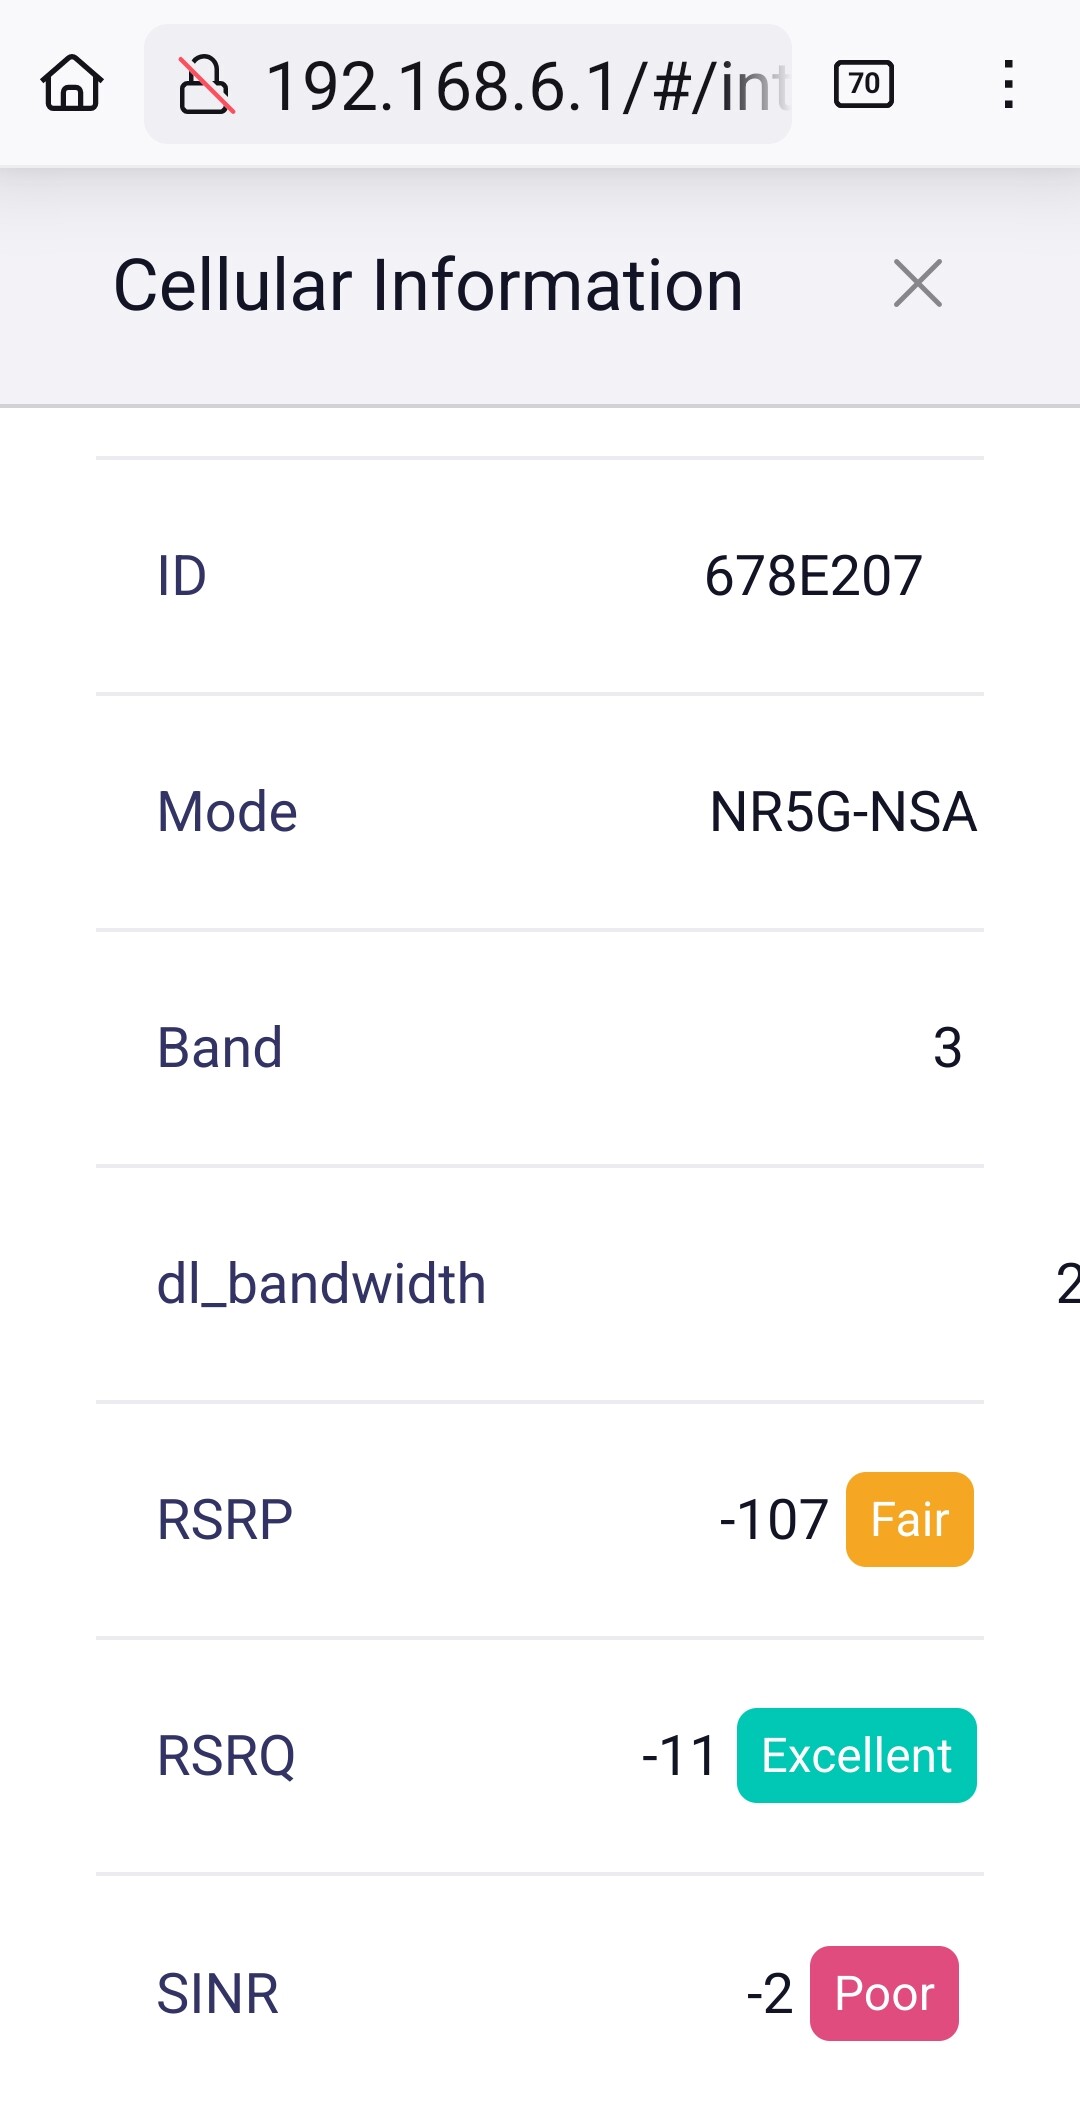Viewport: 1080px width, 2112px height.
Task: Click the Cellular Information title
Action: (428, 285)
